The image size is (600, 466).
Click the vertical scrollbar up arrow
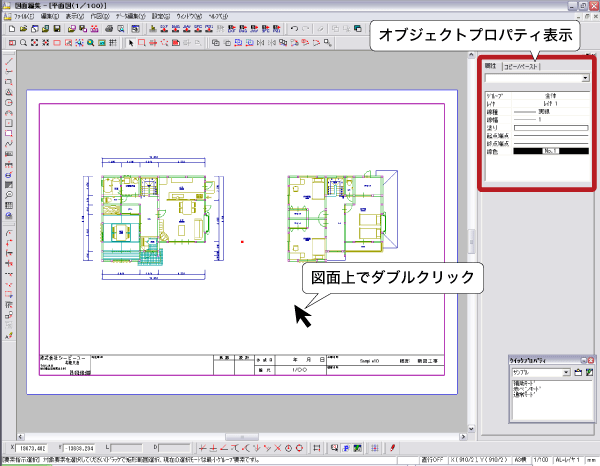point(471,55)
